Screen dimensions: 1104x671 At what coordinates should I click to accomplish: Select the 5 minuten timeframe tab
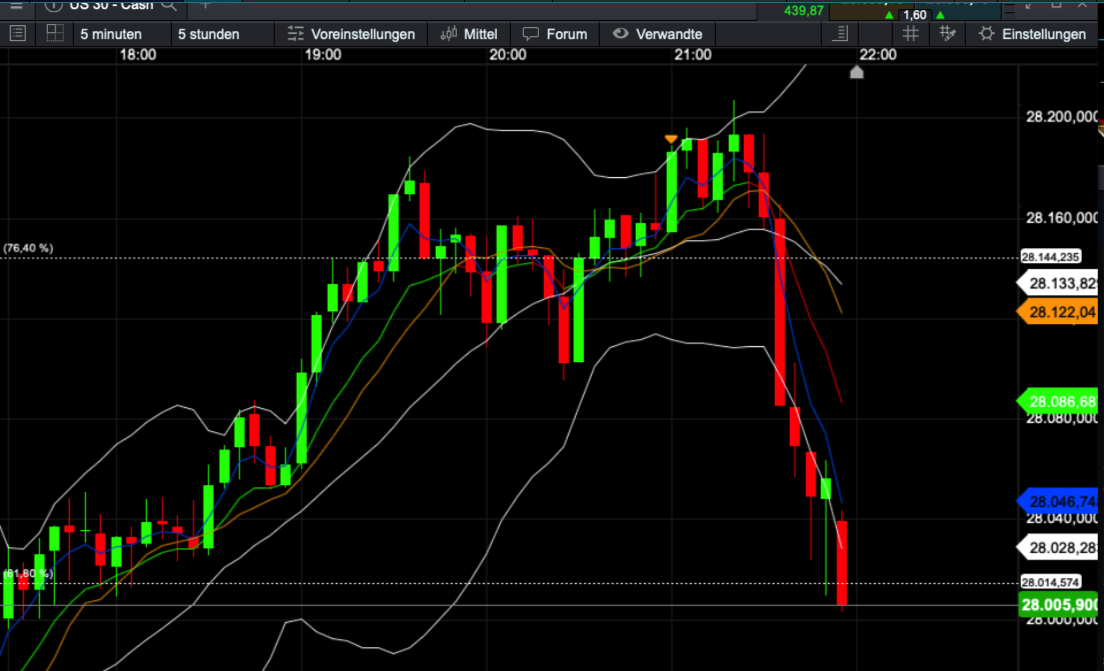[113, 33]
